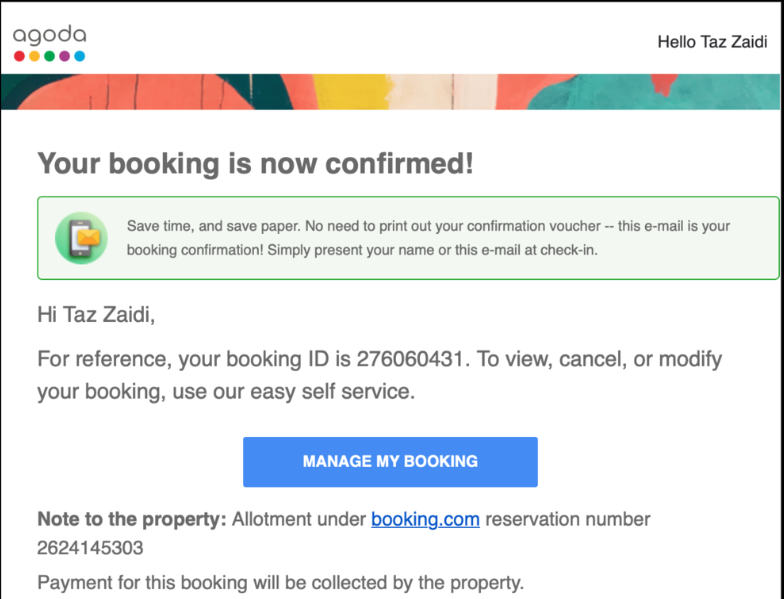Click the yellow section of the banner
The image size is (784, 599).
point(350,92)
